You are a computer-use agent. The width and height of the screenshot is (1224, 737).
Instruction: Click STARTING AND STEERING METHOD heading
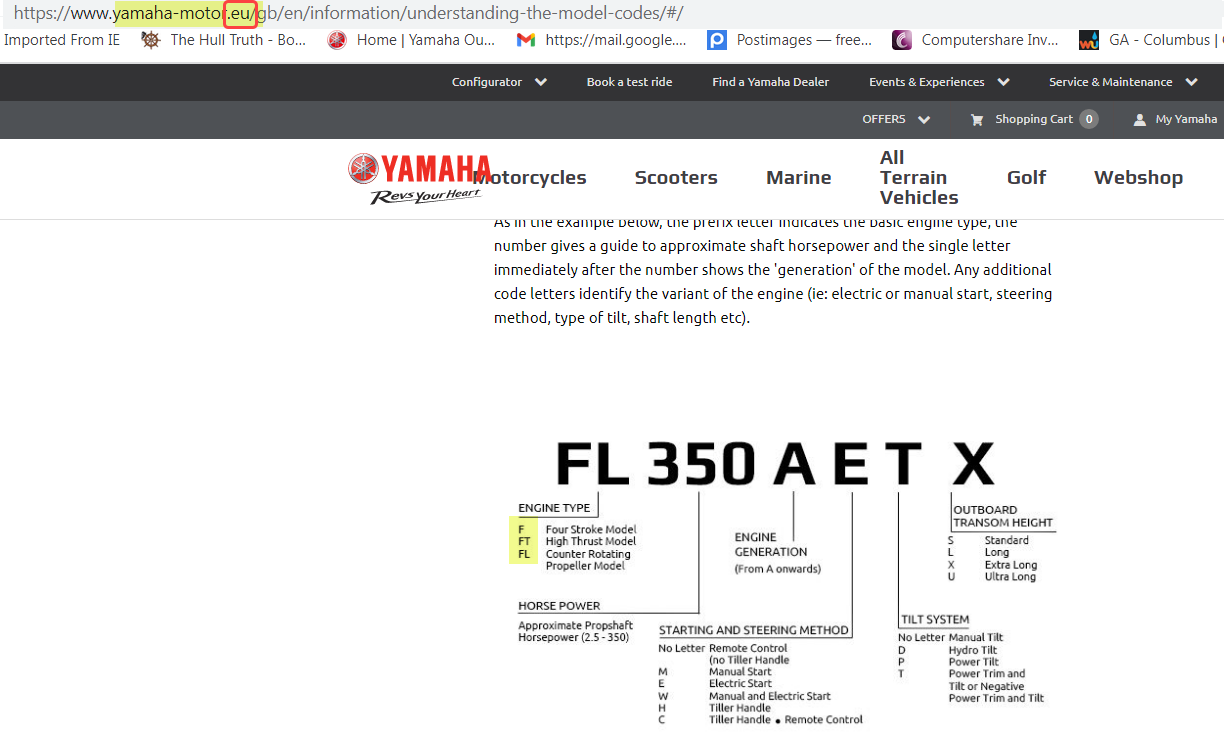pyautogui.click(x=754, y=630)
